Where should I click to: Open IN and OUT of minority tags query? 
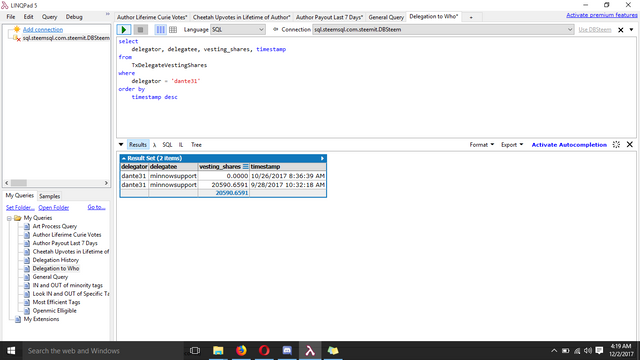[68, 285]
